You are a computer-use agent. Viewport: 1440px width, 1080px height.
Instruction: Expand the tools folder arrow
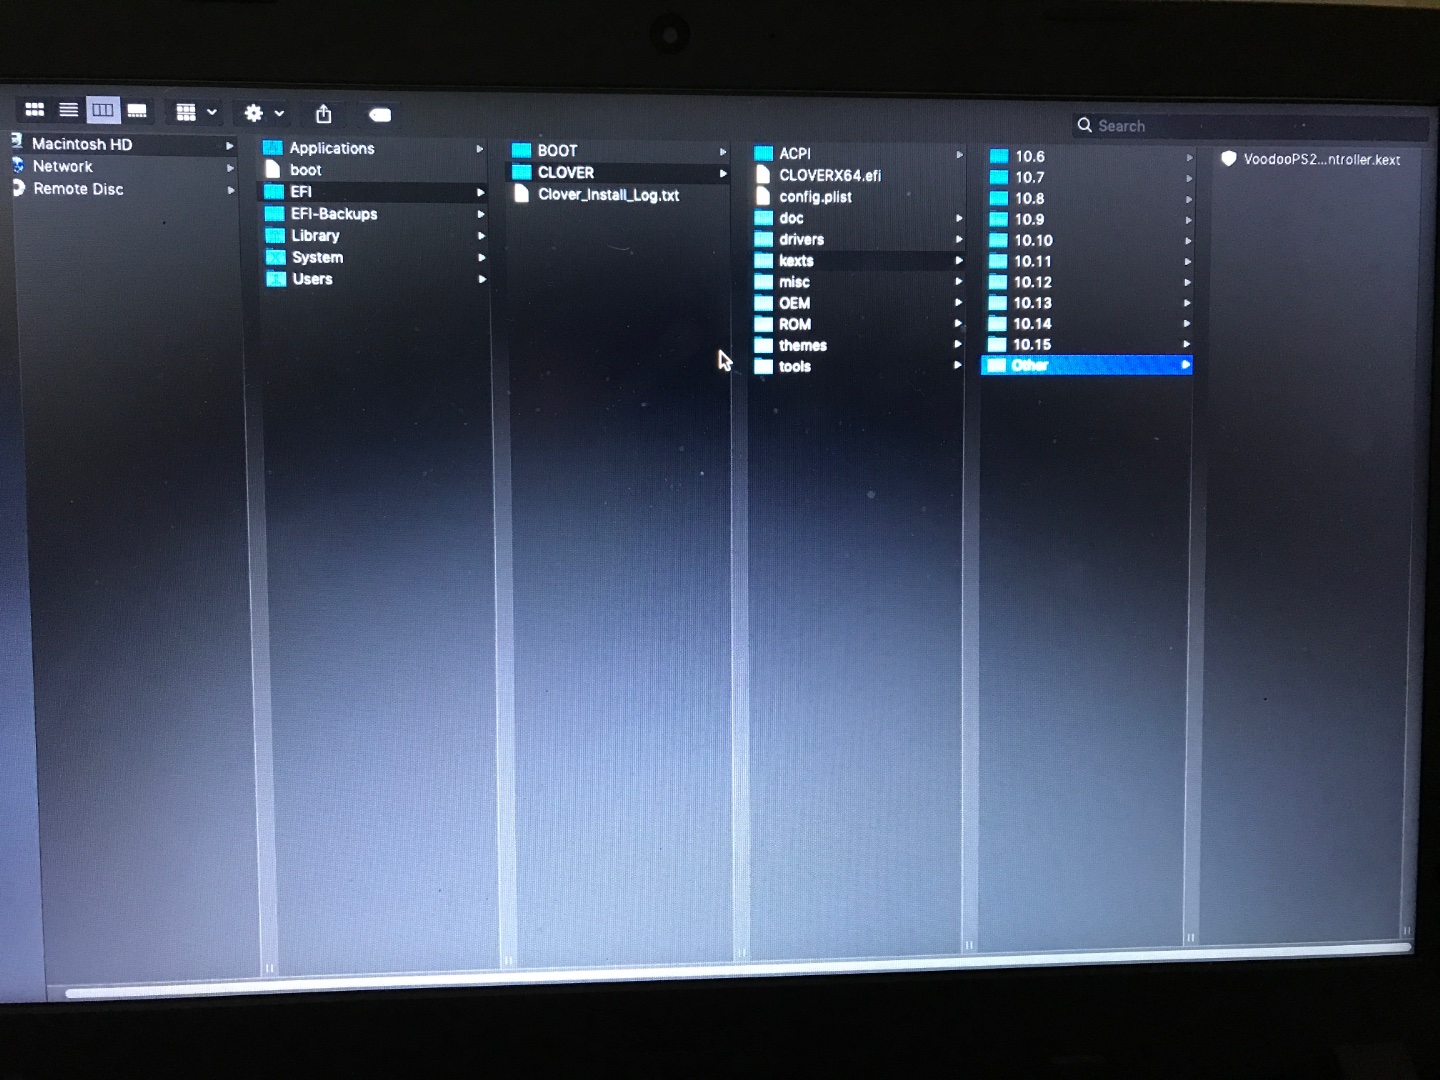coord(957,365)
